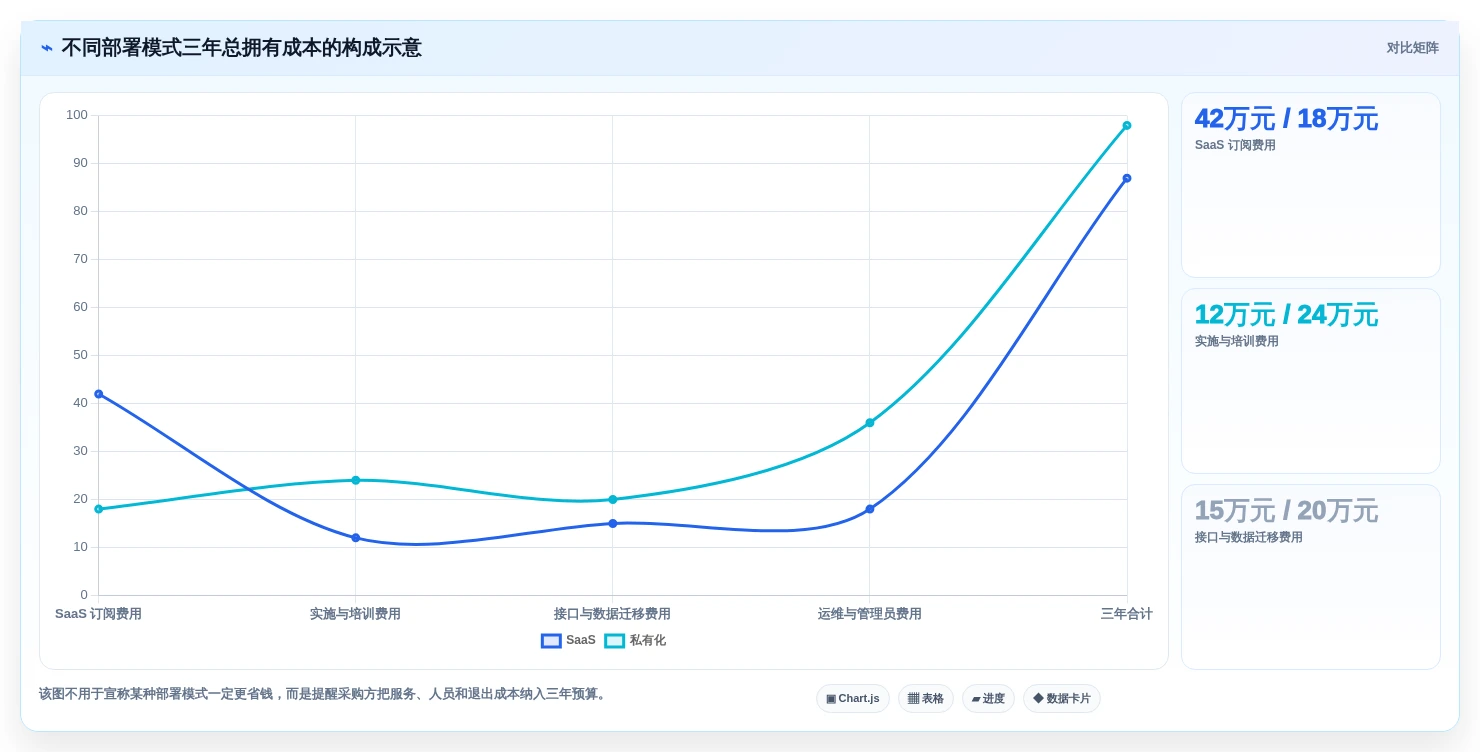The image size is (1480, 752).
Task: Click the y-axis value 50
Action: [80, 355]
